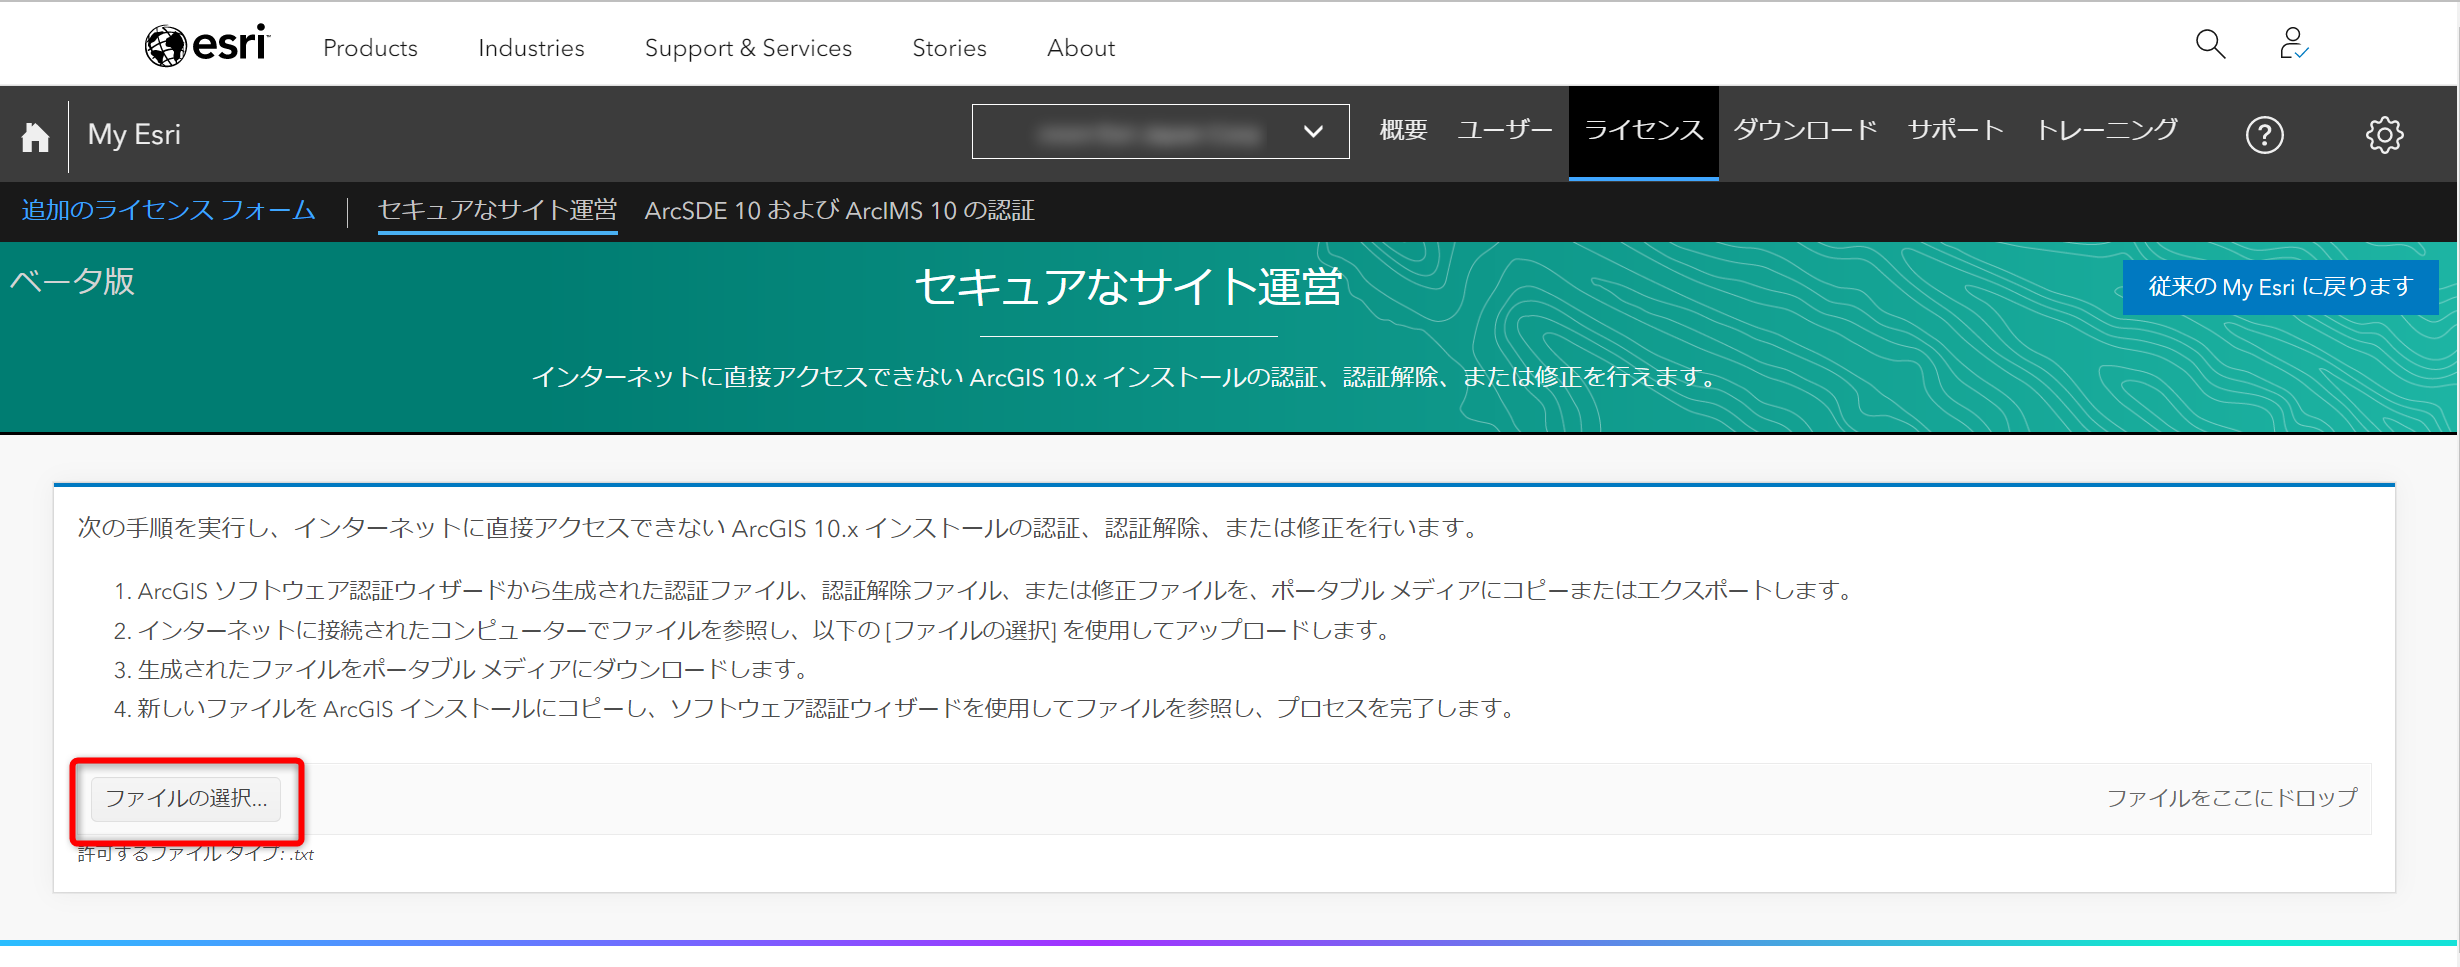This screenshot has width=2460, height=967.
Task: Switch to the ユーザー tab
Action: click(x=1504, y=131)
